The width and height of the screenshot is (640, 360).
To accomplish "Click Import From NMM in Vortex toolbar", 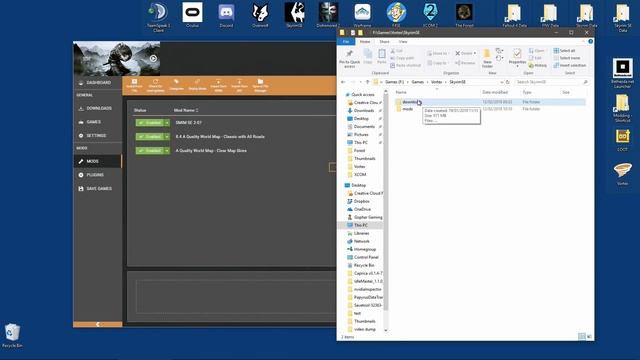I will click(218, 85).
